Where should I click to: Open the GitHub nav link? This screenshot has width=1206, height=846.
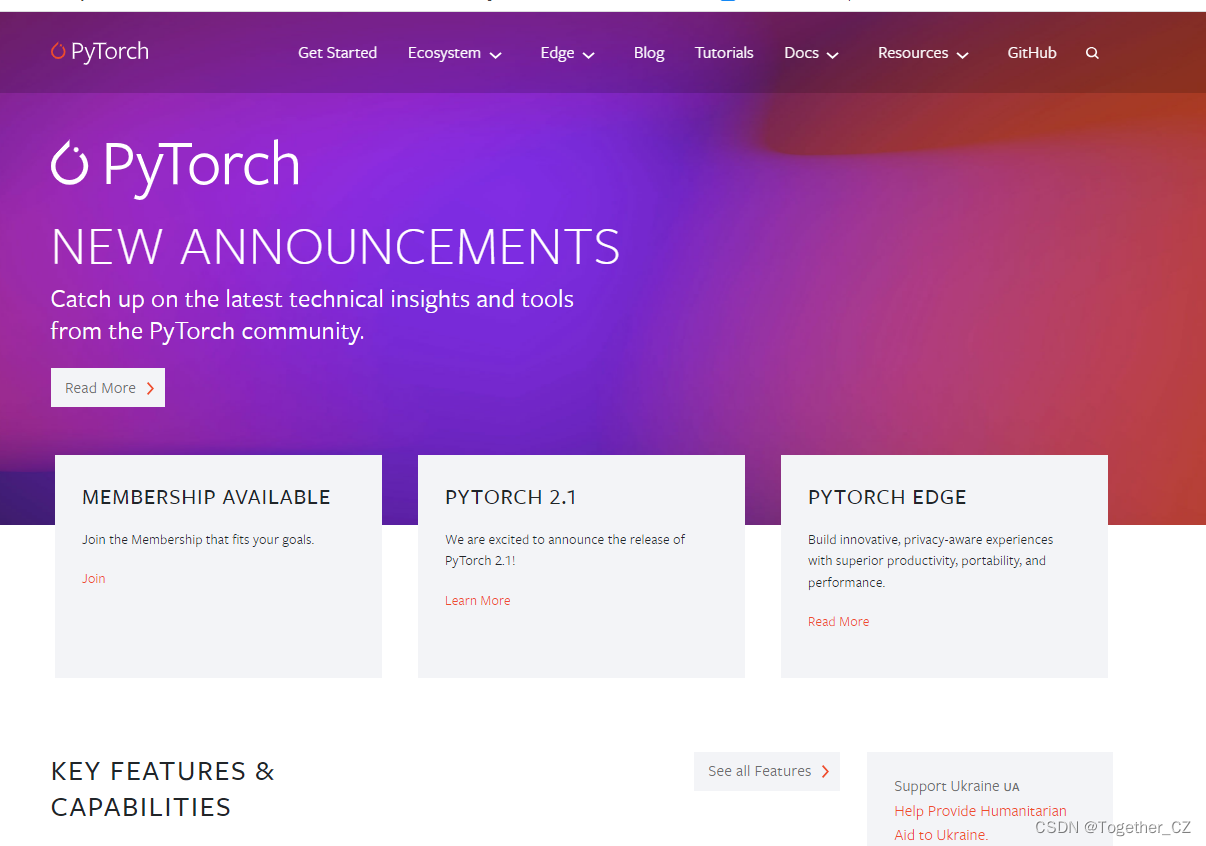(x=1032, y=53)
